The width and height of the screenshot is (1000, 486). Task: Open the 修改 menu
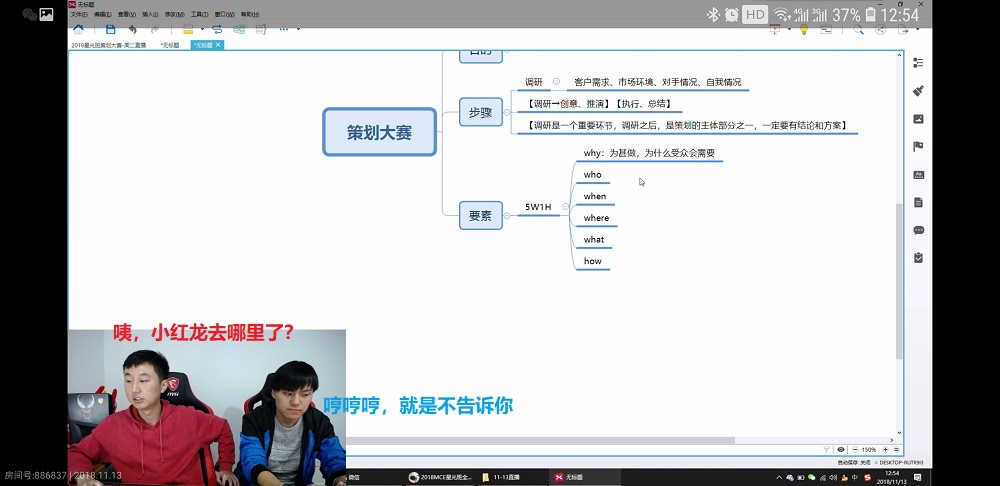(174, 14)
